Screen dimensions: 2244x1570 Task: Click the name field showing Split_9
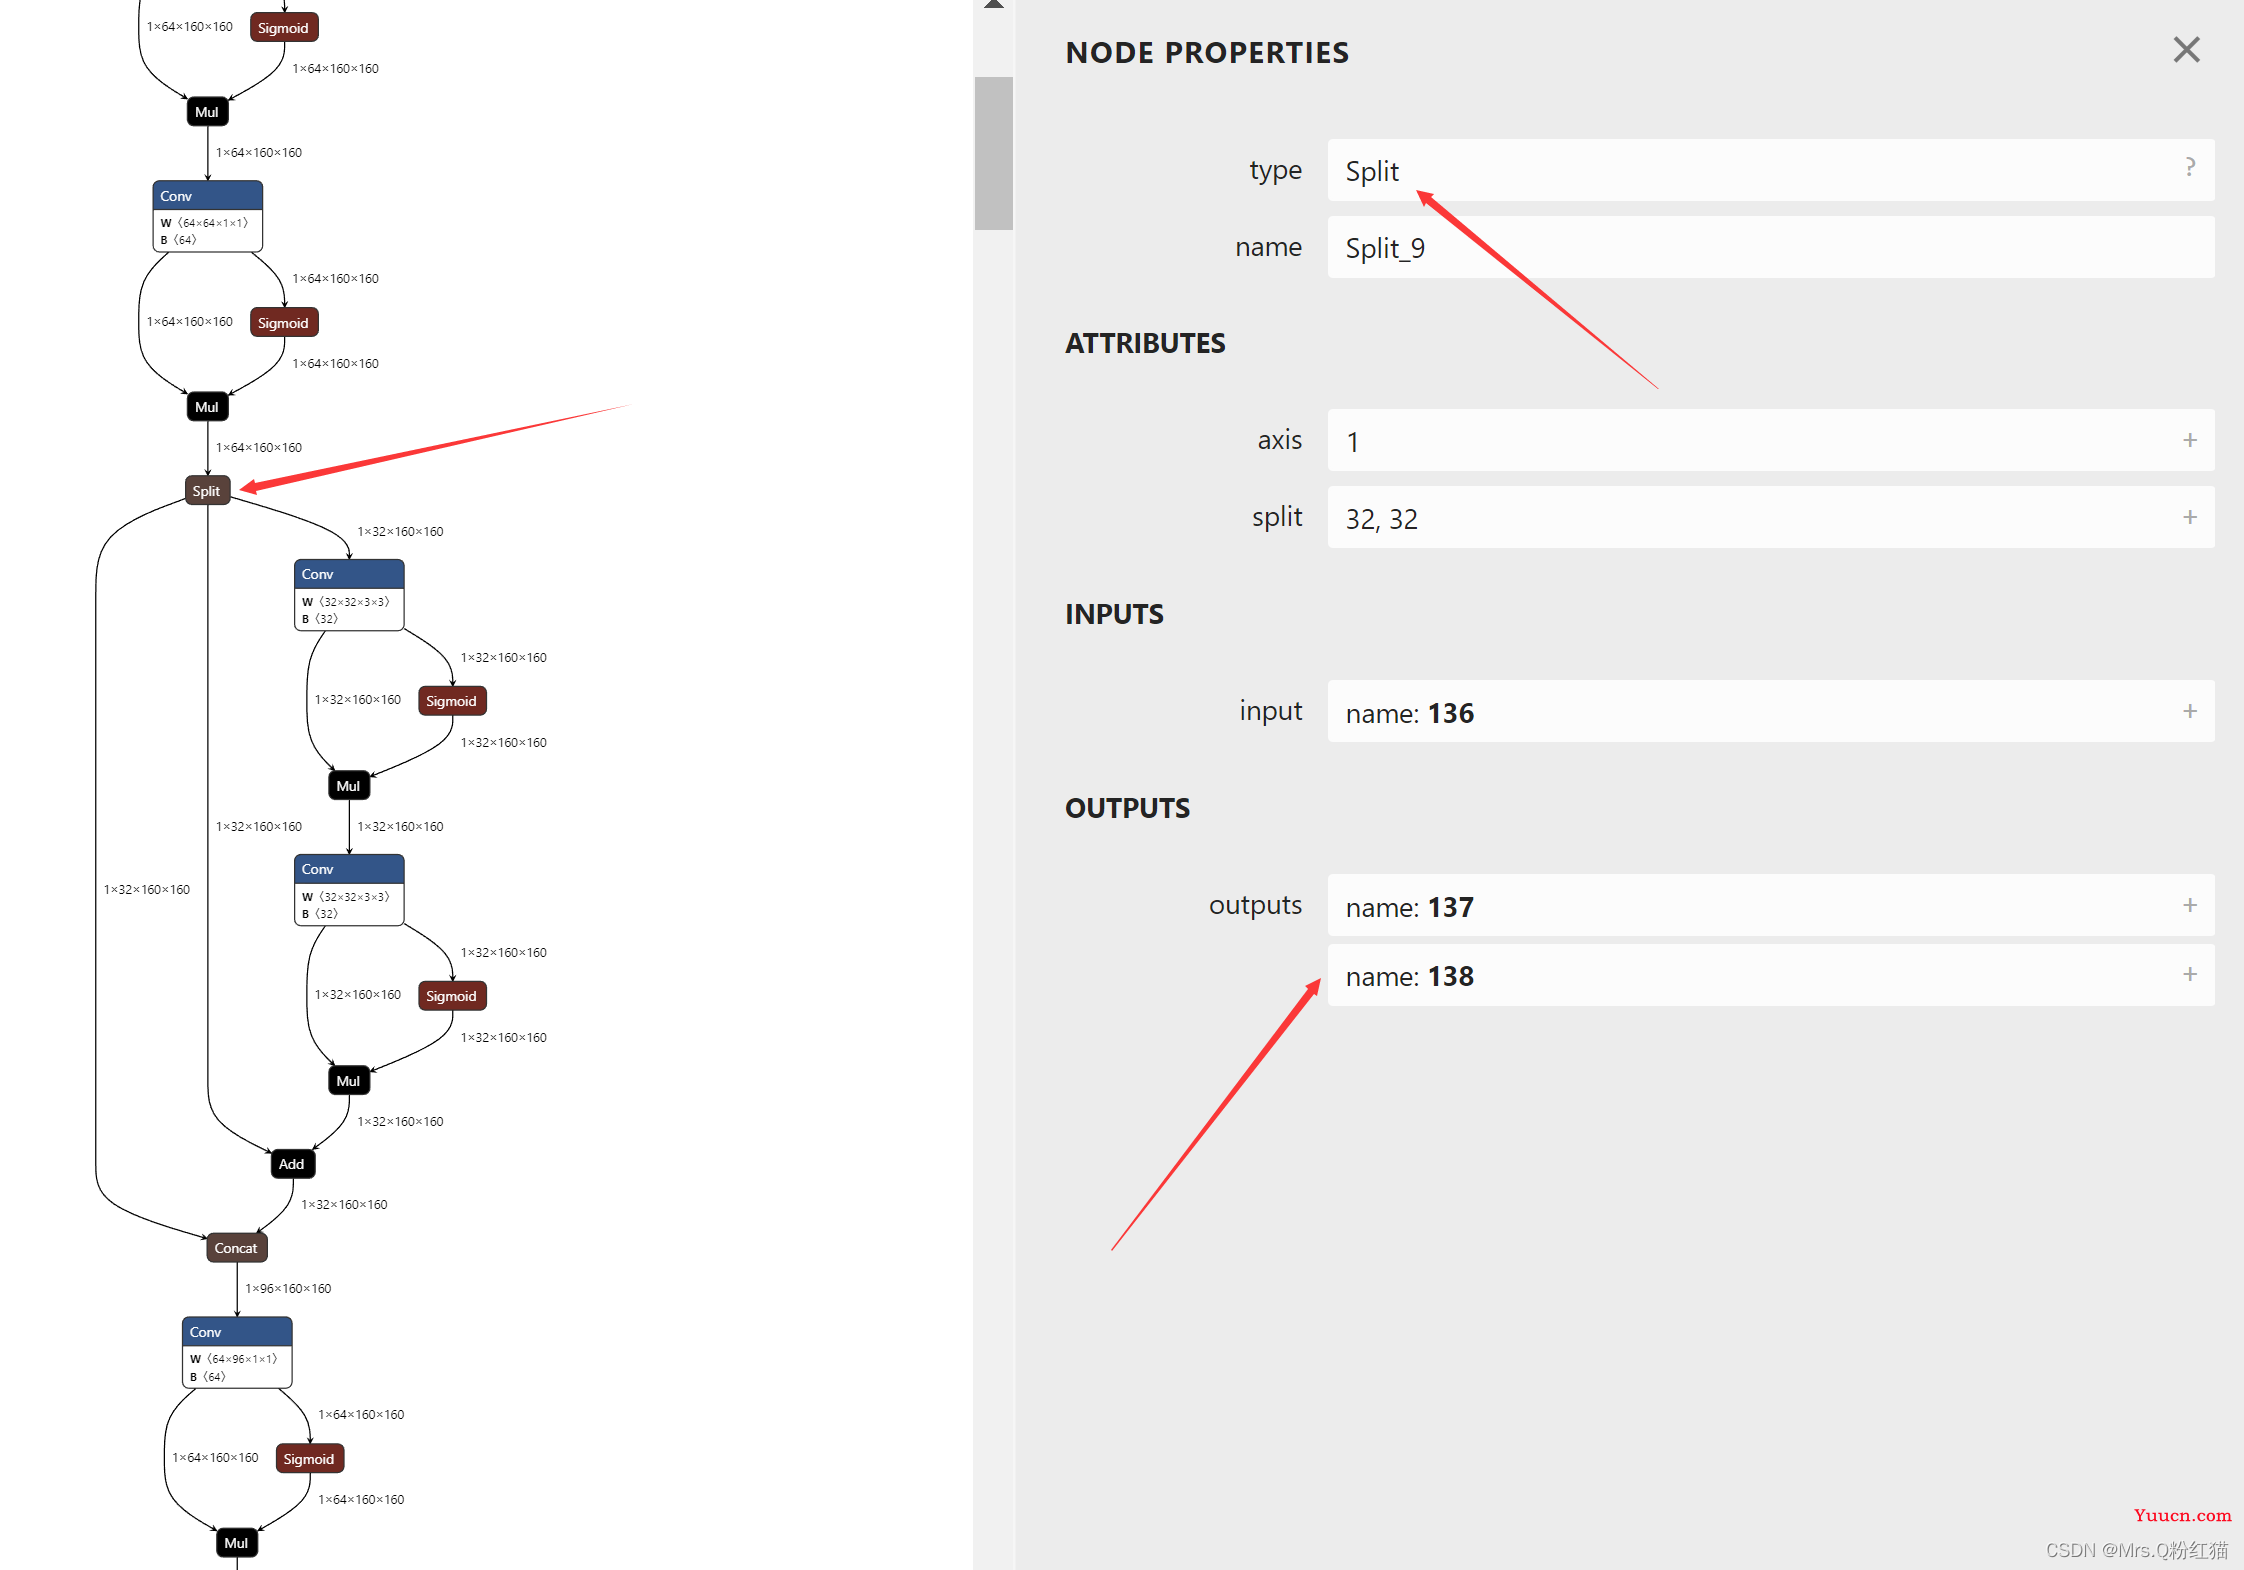point(1770,247)
